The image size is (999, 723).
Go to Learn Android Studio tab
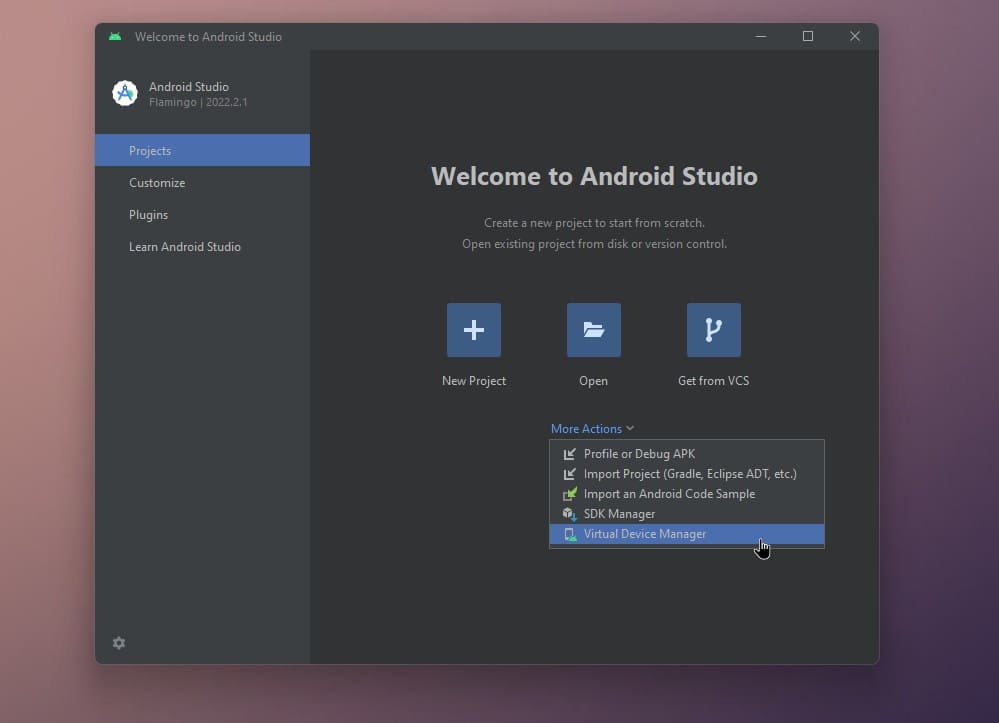(x=203, y=247)
